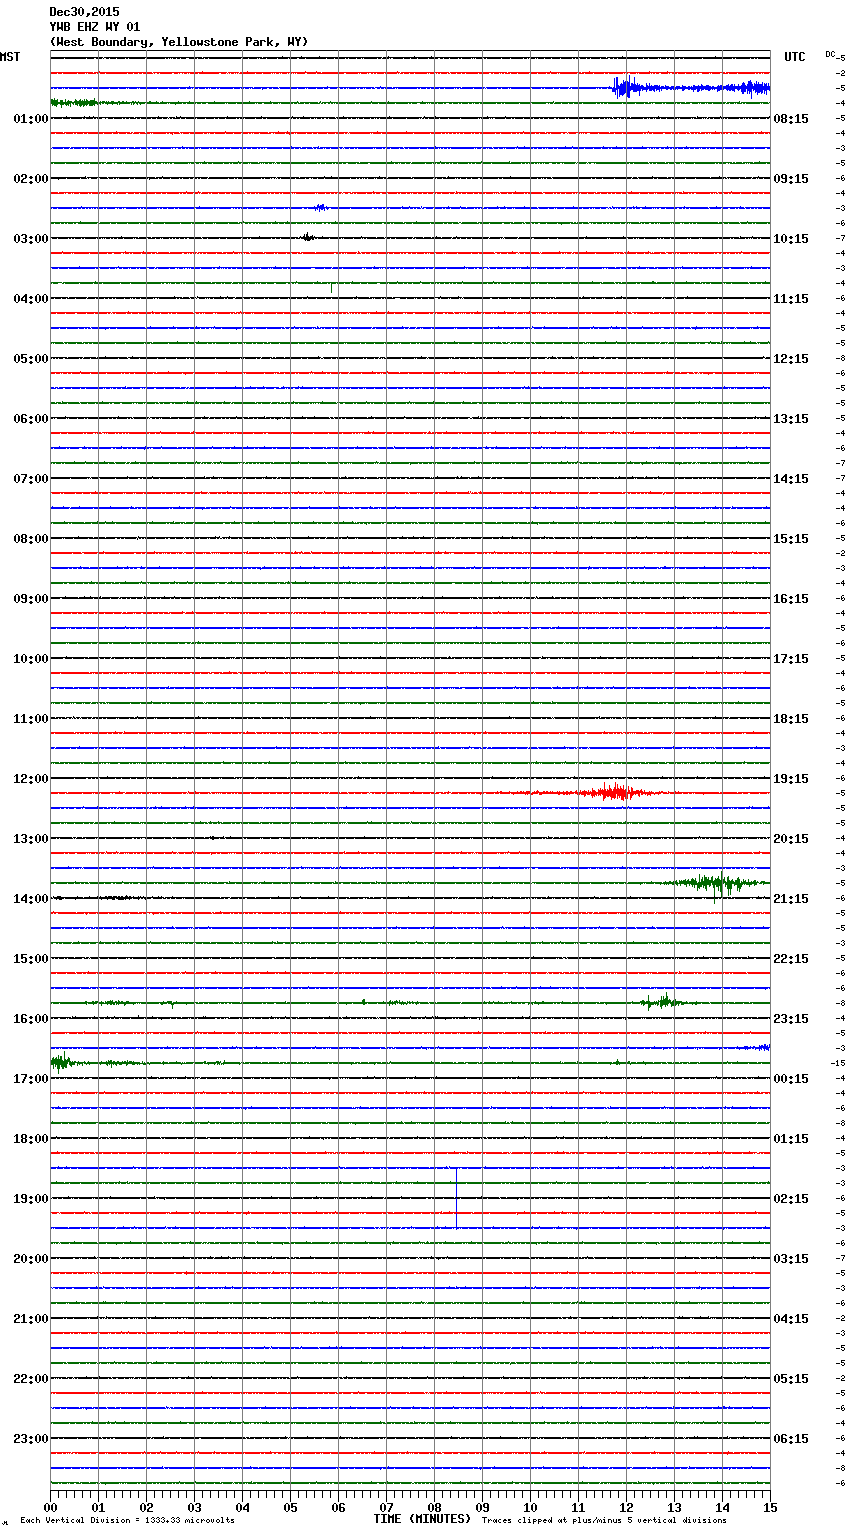
Task: Click the 04:15 UTC time label
Action: click(791, 1319)
